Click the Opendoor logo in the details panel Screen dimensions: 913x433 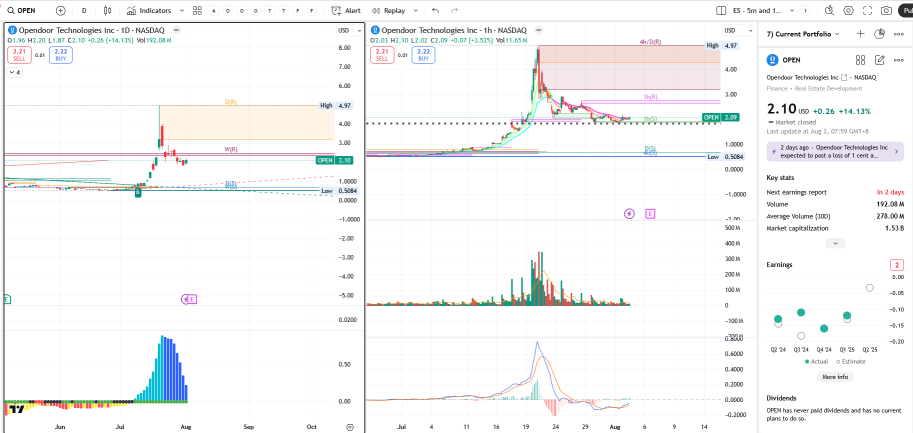[772, 59]
